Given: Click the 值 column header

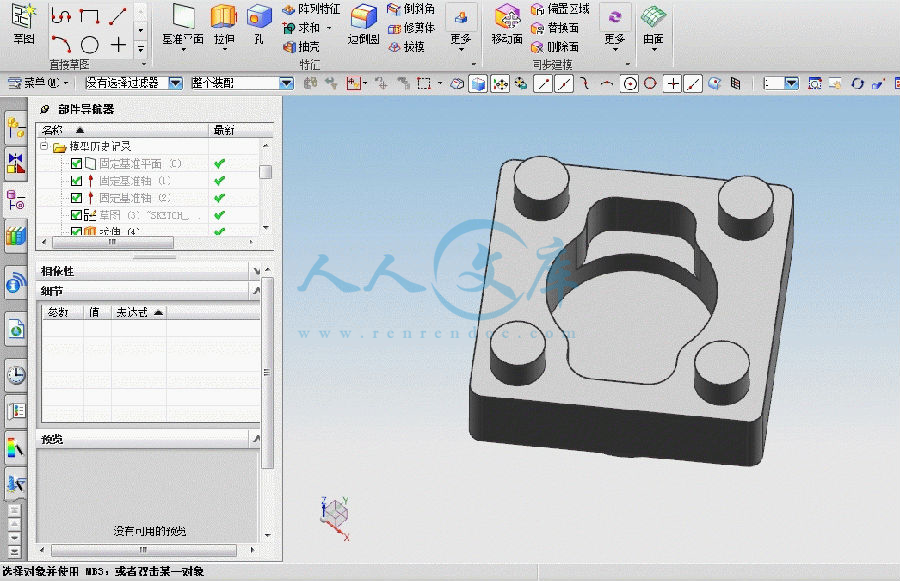Looking at the screenshot, I should pyautogui.click(x=97, y=312).
